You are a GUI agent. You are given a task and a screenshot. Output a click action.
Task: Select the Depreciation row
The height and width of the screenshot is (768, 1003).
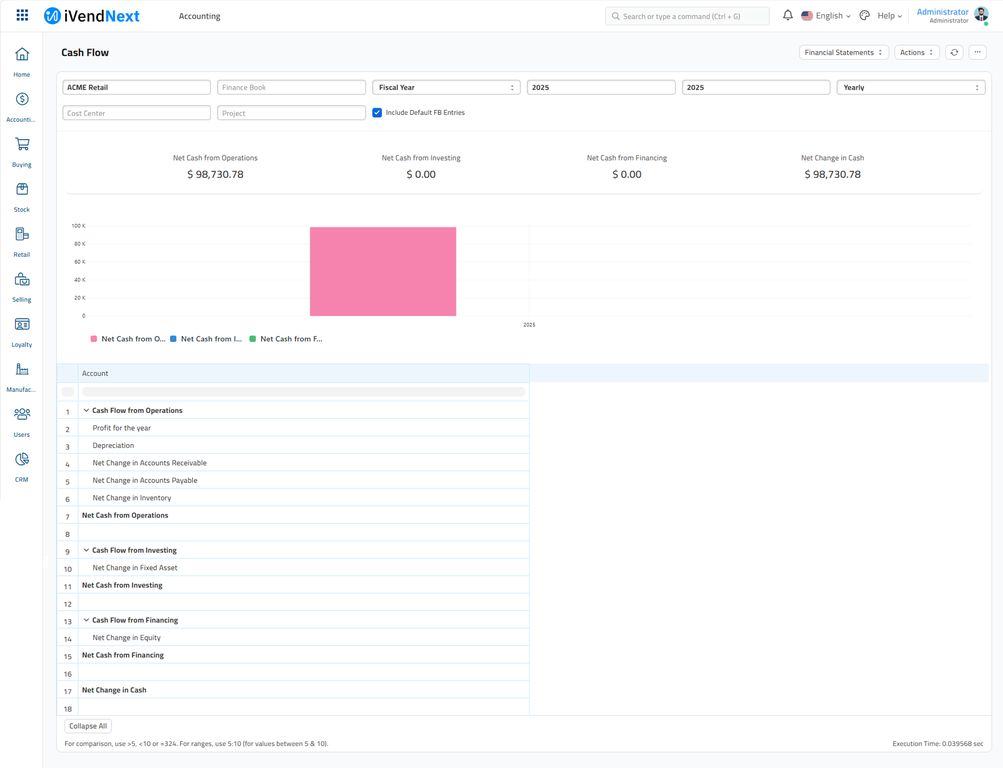tap(304, 445)
